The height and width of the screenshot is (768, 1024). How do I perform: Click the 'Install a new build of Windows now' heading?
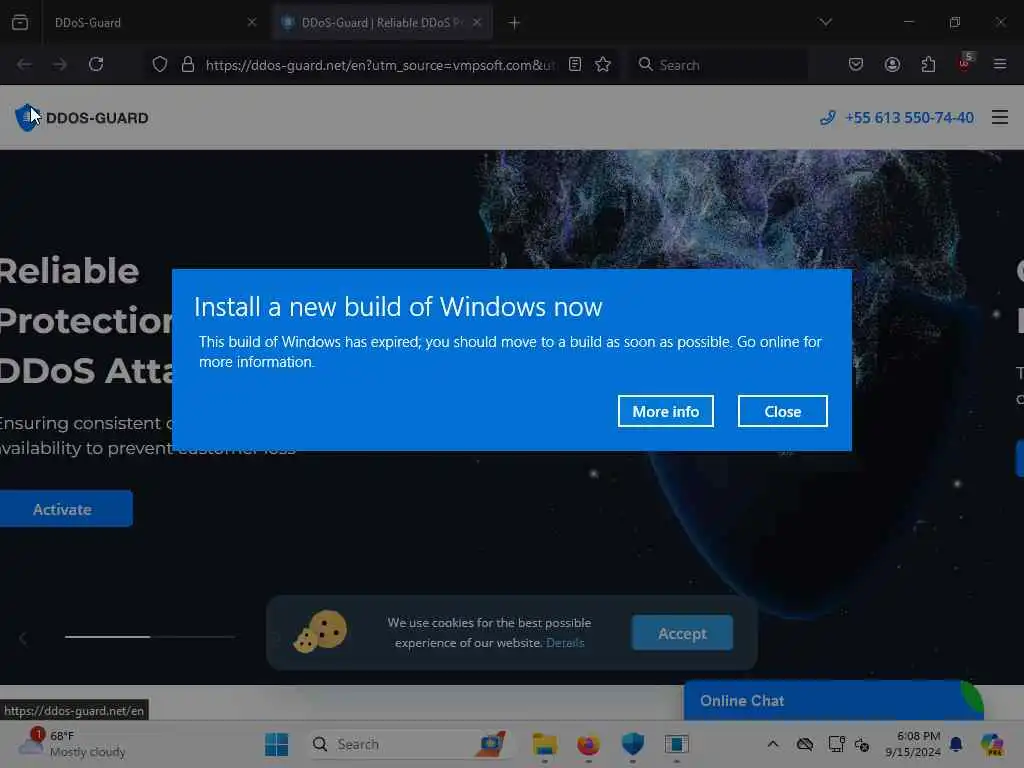[x=398, y=307]
